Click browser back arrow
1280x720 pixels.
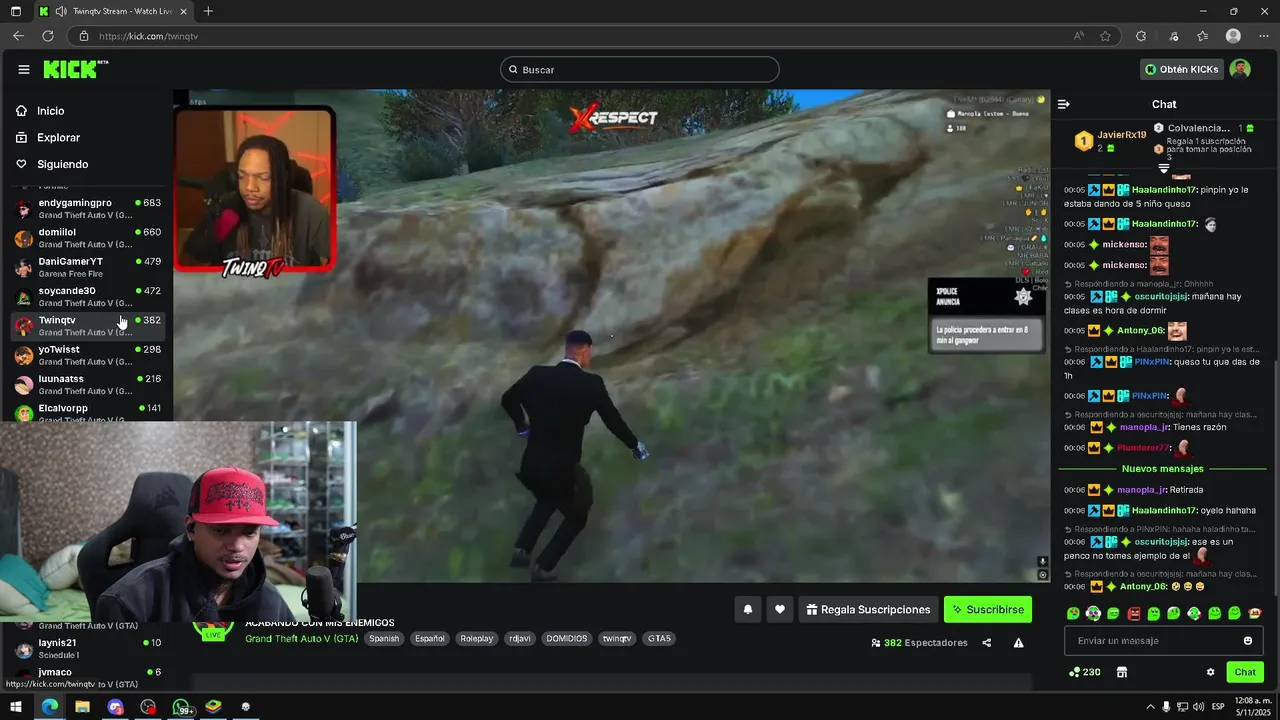18,36
